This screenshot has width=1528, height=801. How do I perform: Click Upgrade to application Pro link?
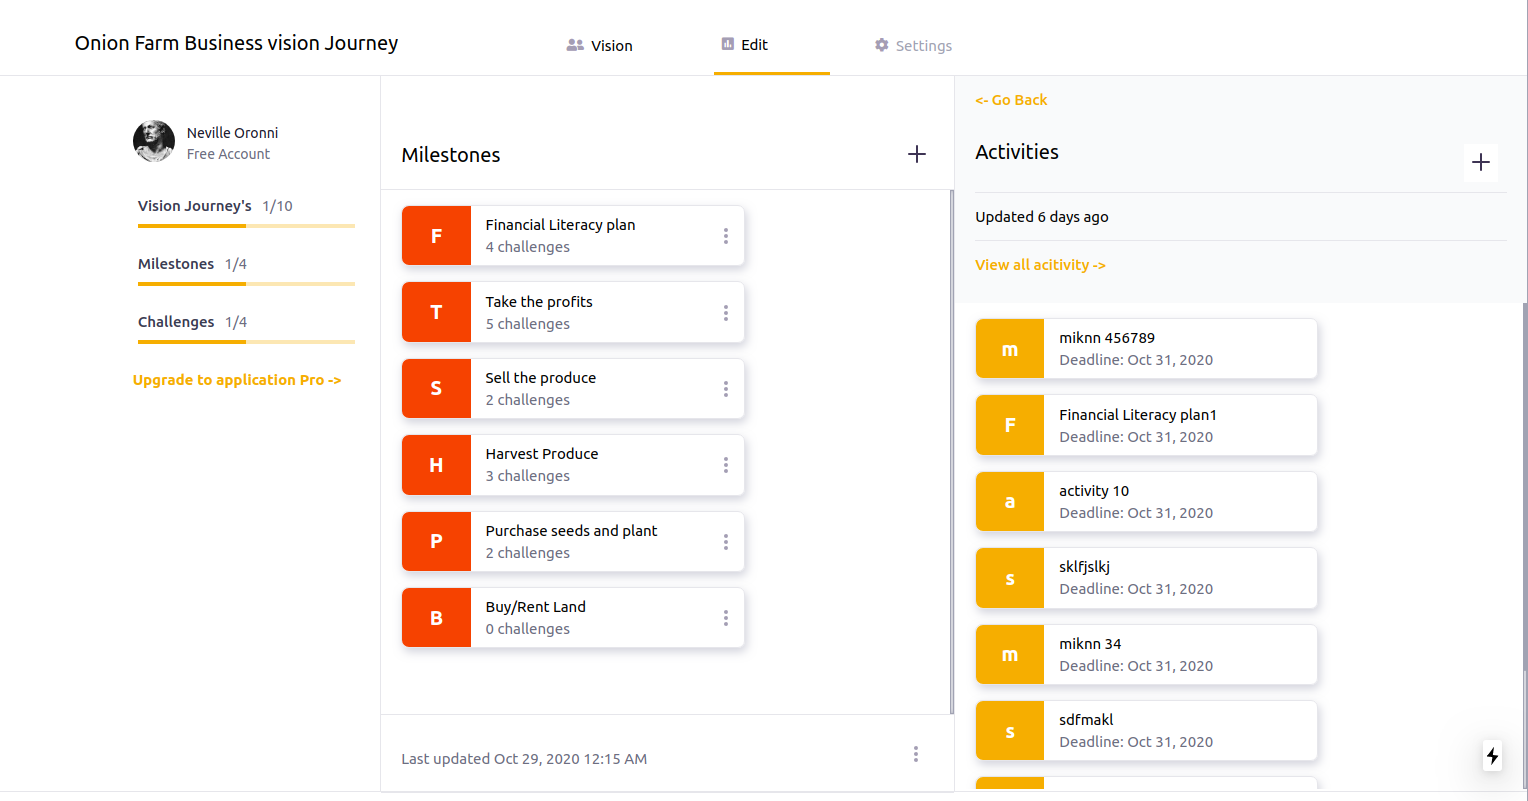point(237,380)
